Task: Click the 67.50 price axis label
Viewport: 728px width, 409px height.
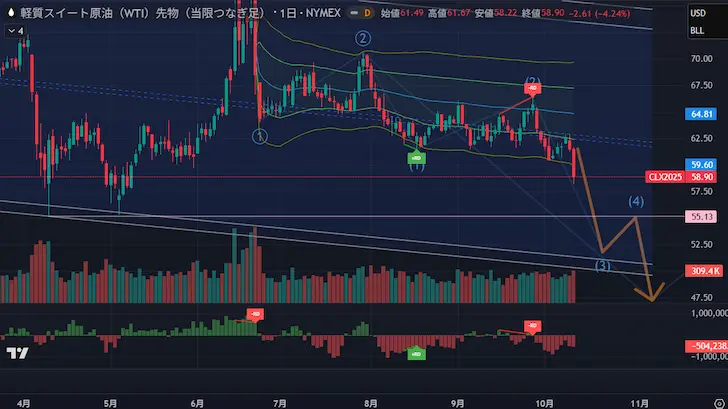Action: (702, 85)
